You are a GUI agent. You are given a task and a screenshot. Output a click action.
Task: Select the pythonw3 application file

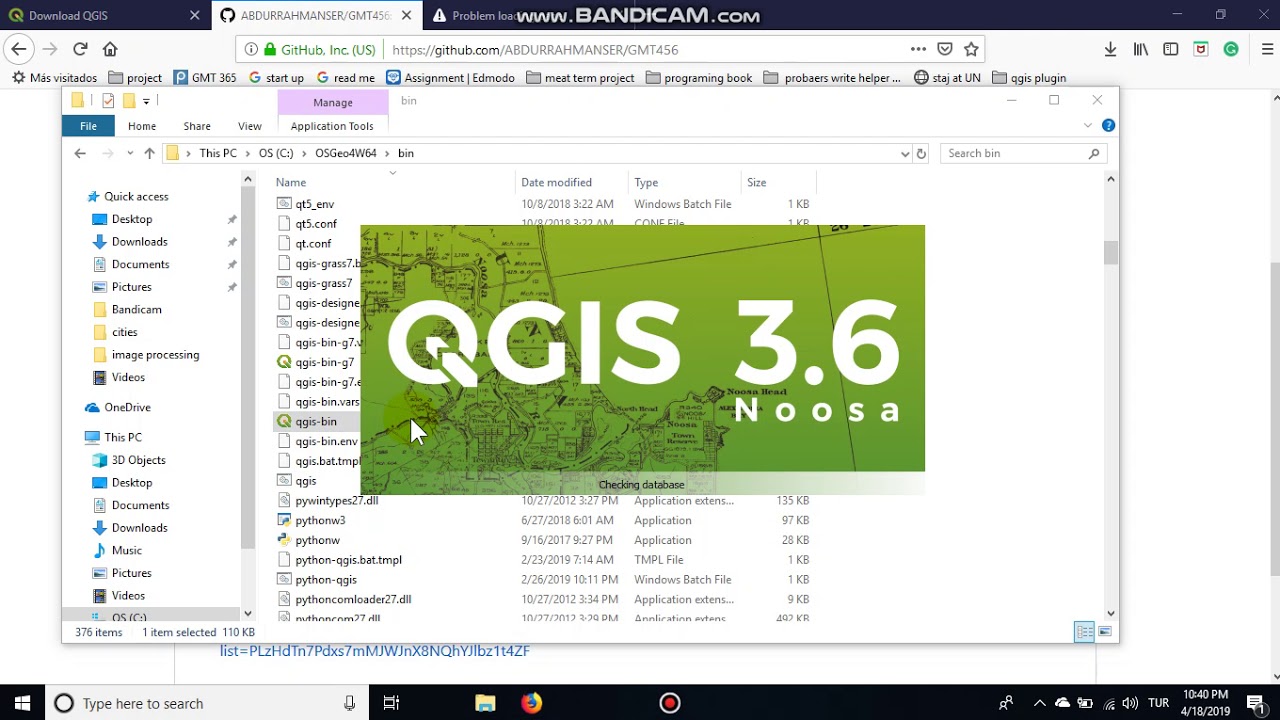click(320, 520)
